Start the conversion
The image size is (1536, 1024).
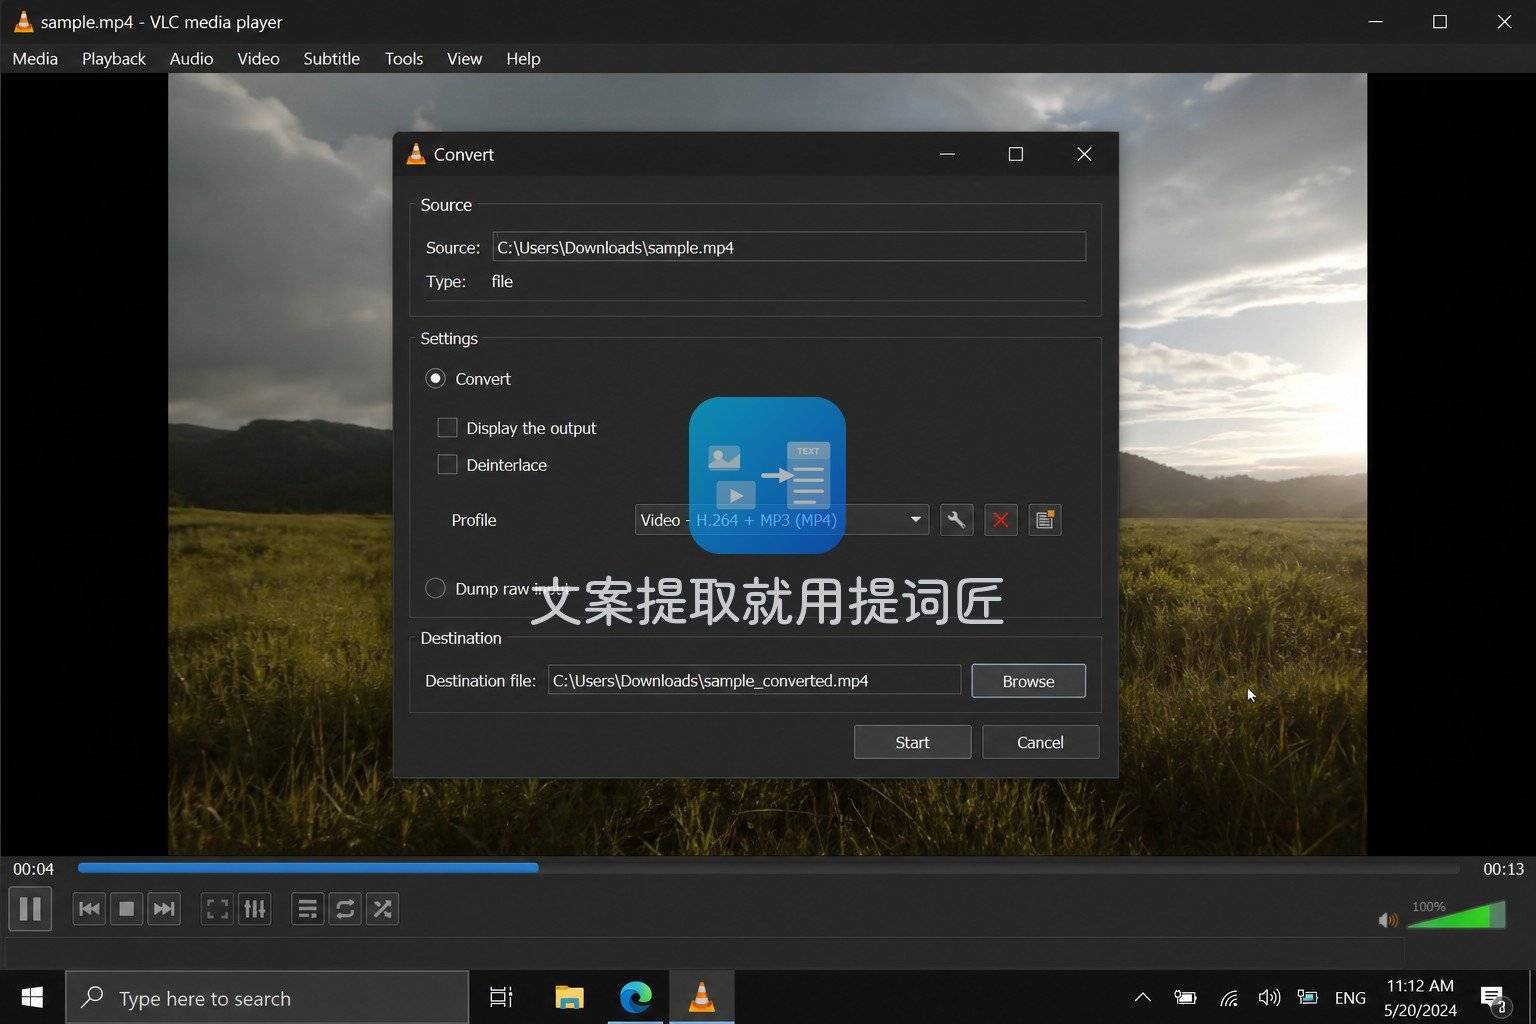click(x=912, y=742)
